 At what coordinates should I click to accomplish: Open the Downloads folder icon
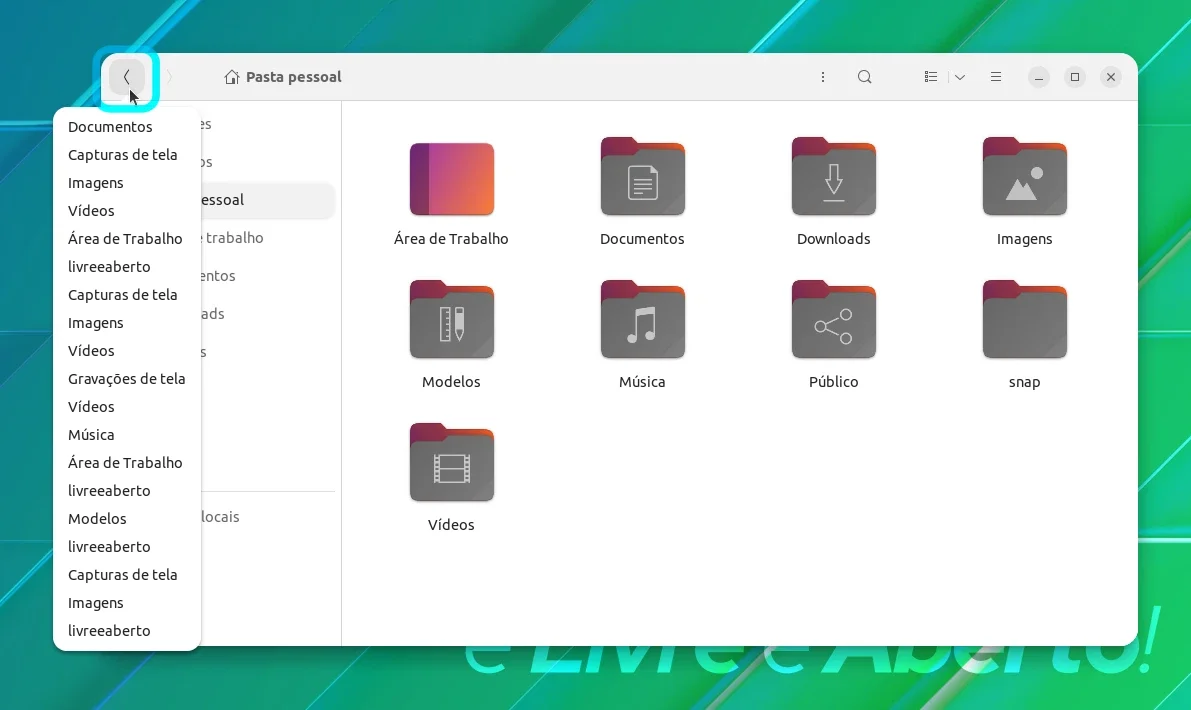[x=833, y=177]
